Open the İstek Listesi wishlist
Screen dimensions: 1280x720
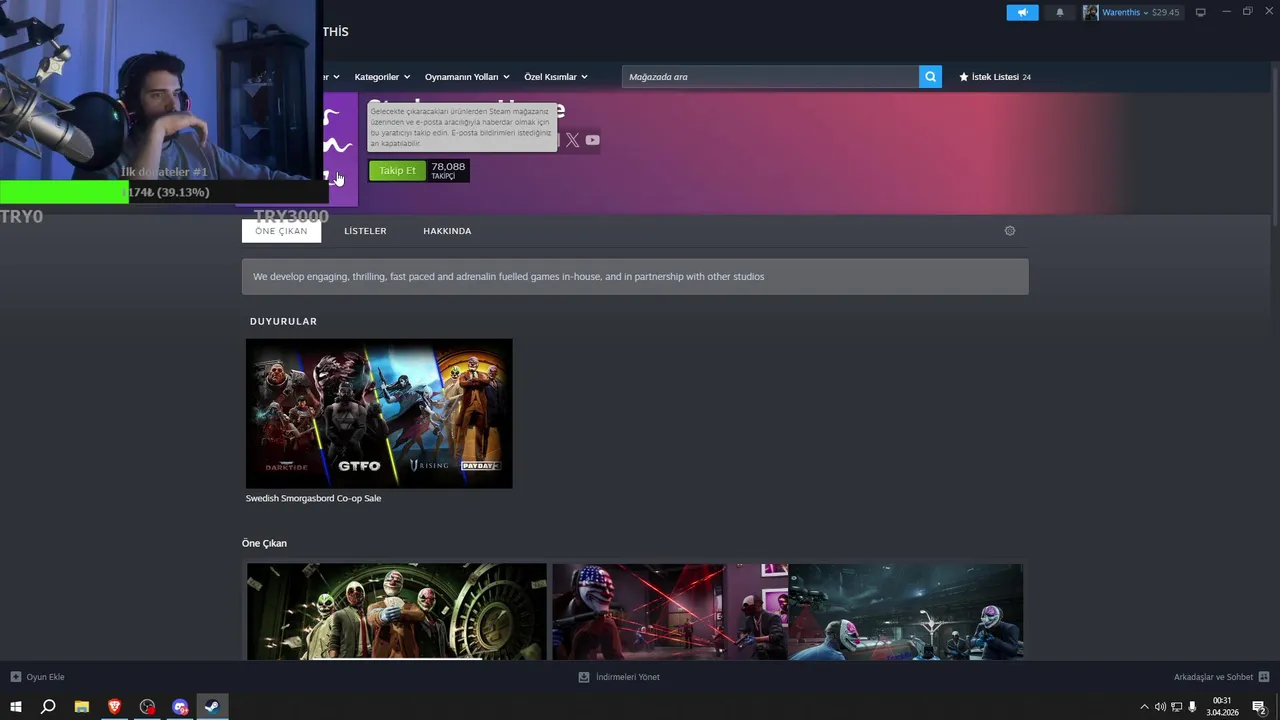coord(995,77)
